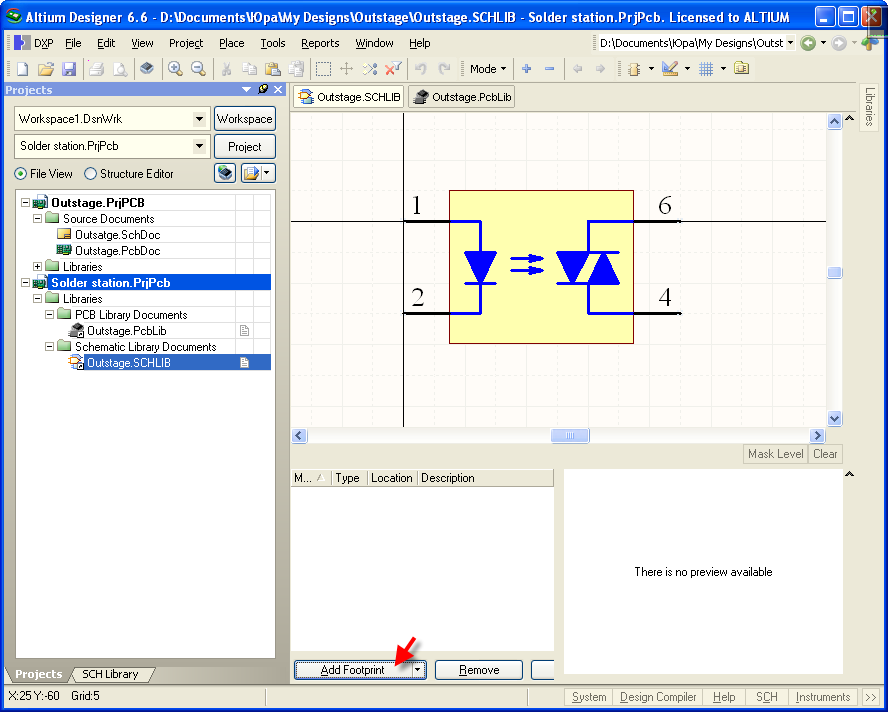Click the Zoom In magnifier icon
Viewport: 888px width, 712px height.
(x=175, y=69)
